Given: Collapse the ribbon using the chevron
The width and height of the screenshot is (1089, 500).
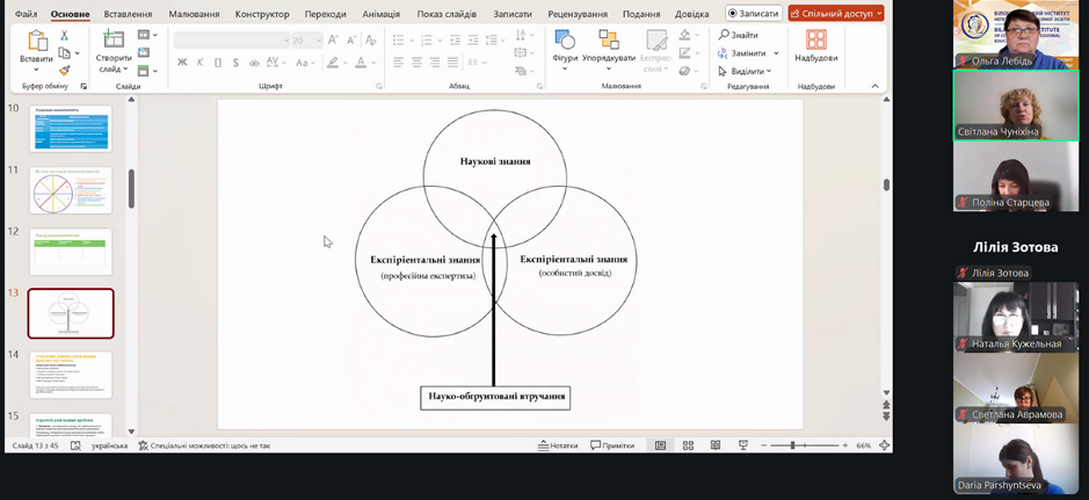Looking at the screenshot, I should [874, 87].
